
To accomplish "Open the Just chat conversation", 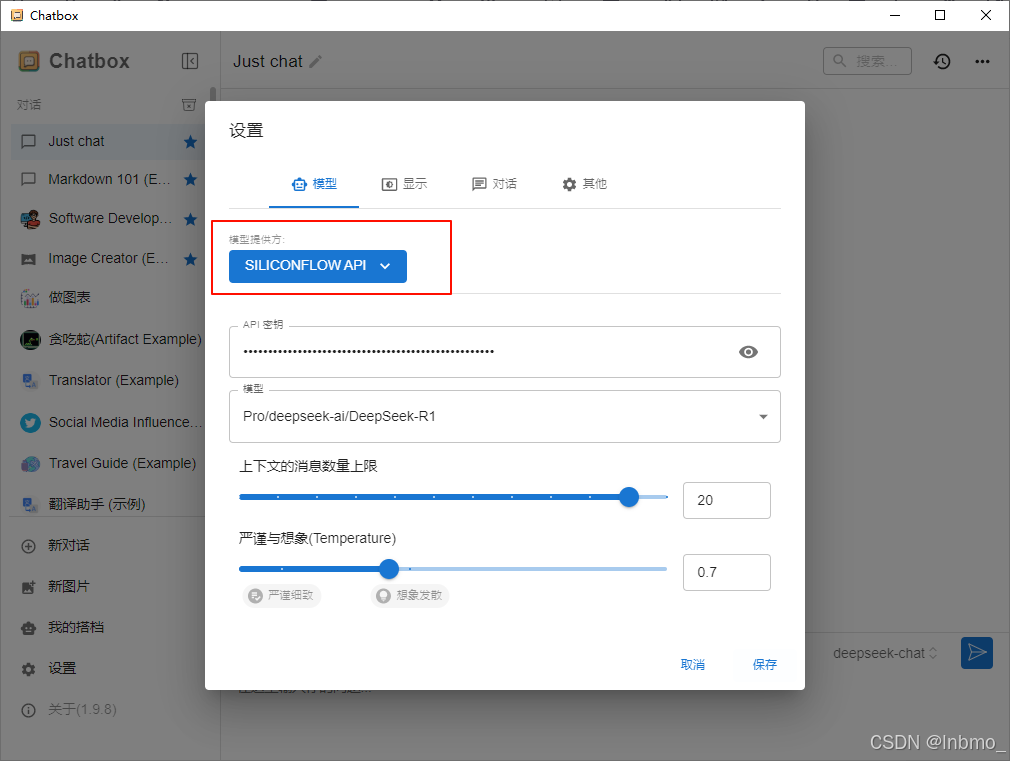I will coord(108,141).
